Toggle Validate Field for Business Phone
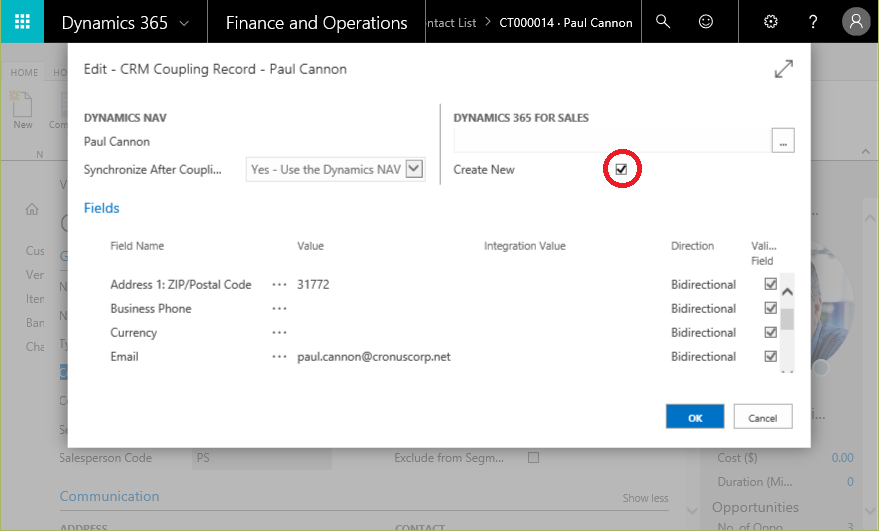879x531 pixels. click(x=771, y=308)
